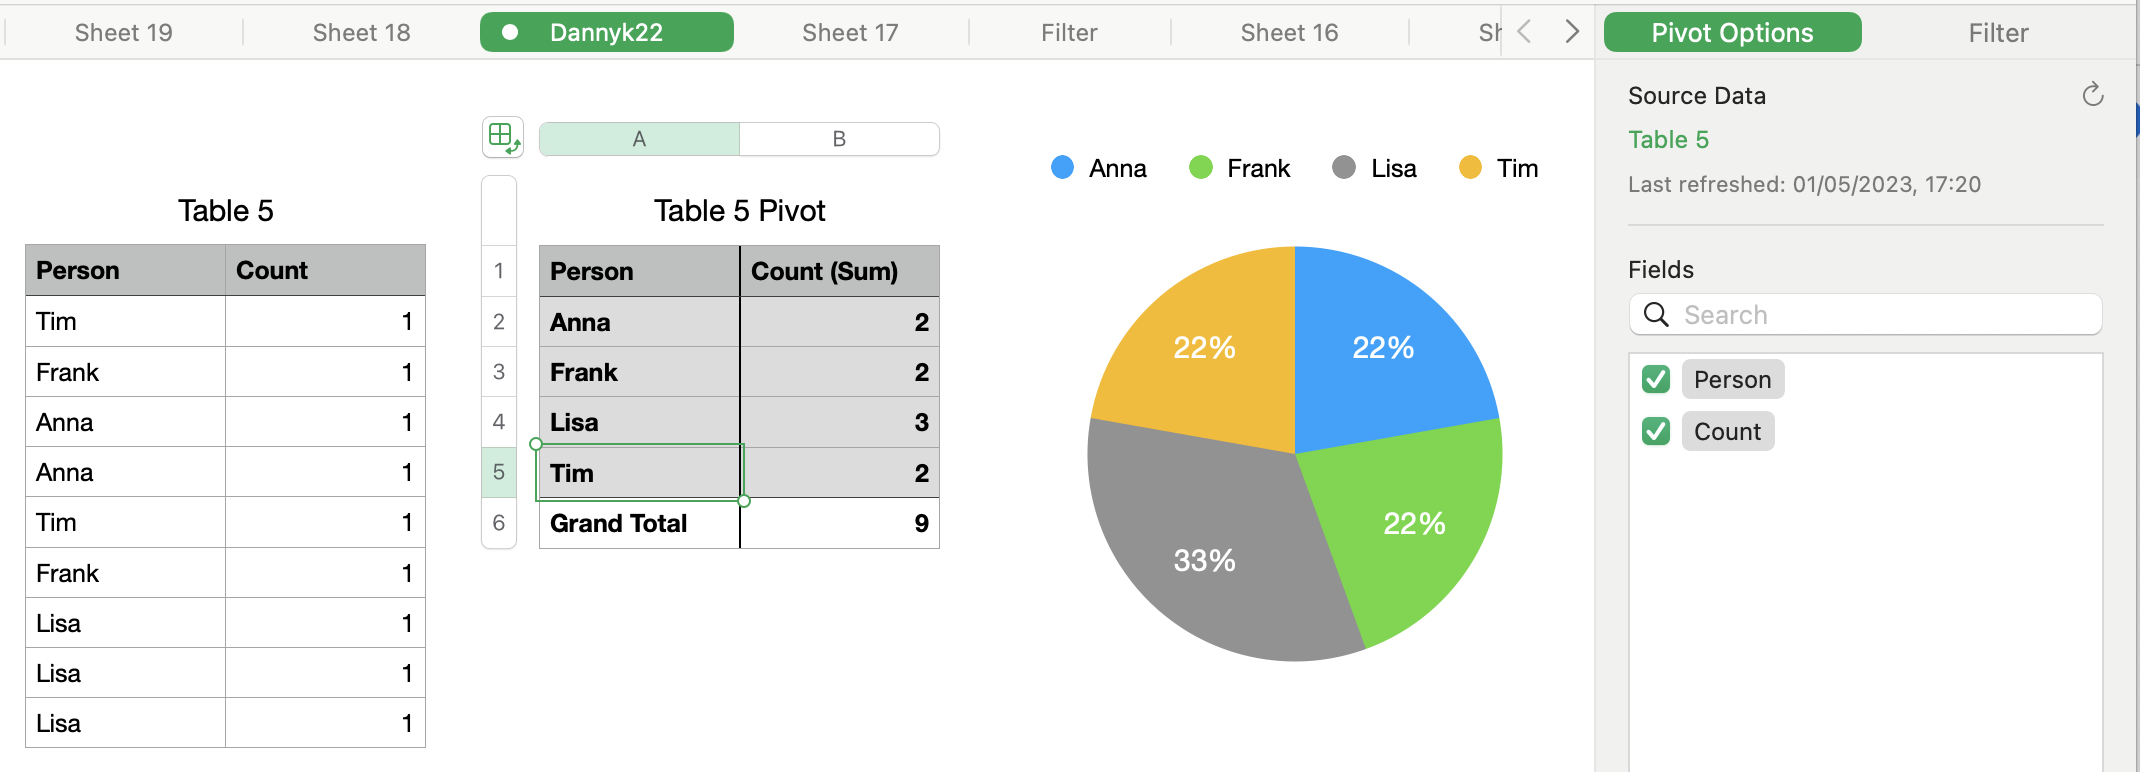Click the yellow Tim legend dot
This screenshot has width=2140, height=772.
point(1470,168)
